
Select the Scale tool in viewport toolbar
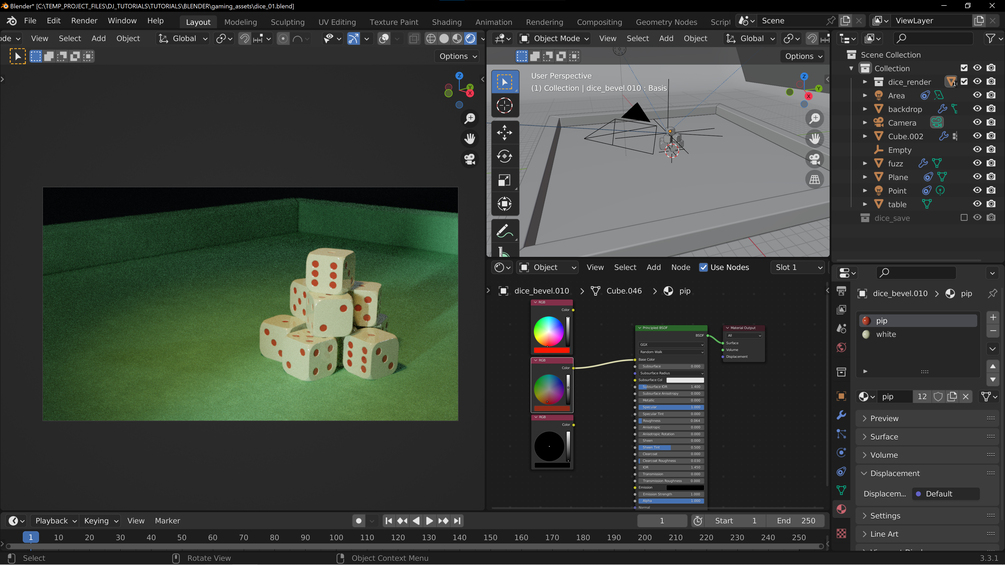pyautogui.click(x=504, y=180)
